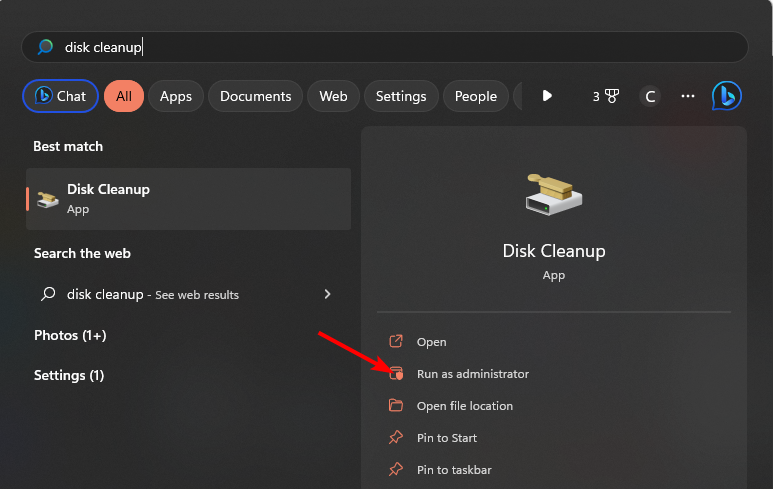Select the Documents filter tab
This screenshot has height=489, width=773.
pyautogui.click(x=255, y=96)
